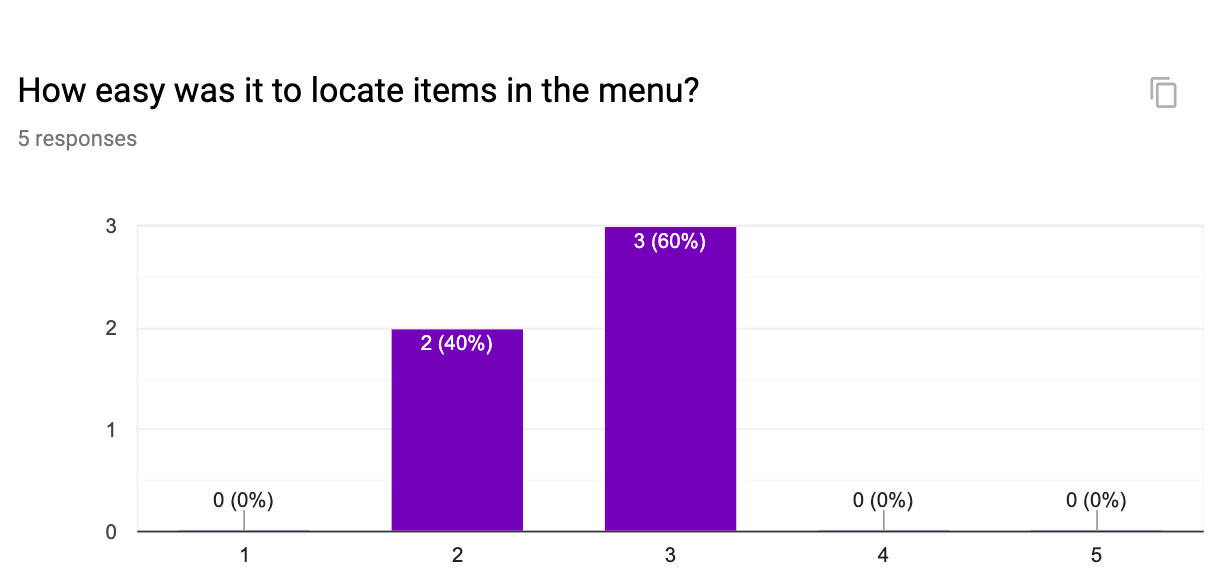Click y-axis value 1

pyautogui.click(x=111, y=430)
